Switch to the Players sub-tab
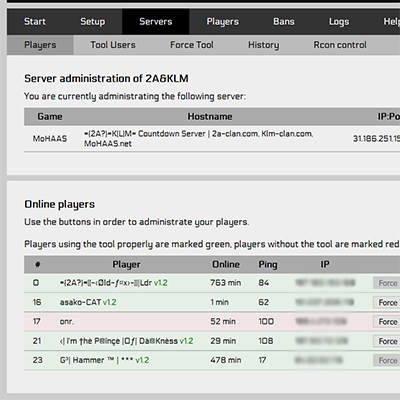 pos(40,45)
